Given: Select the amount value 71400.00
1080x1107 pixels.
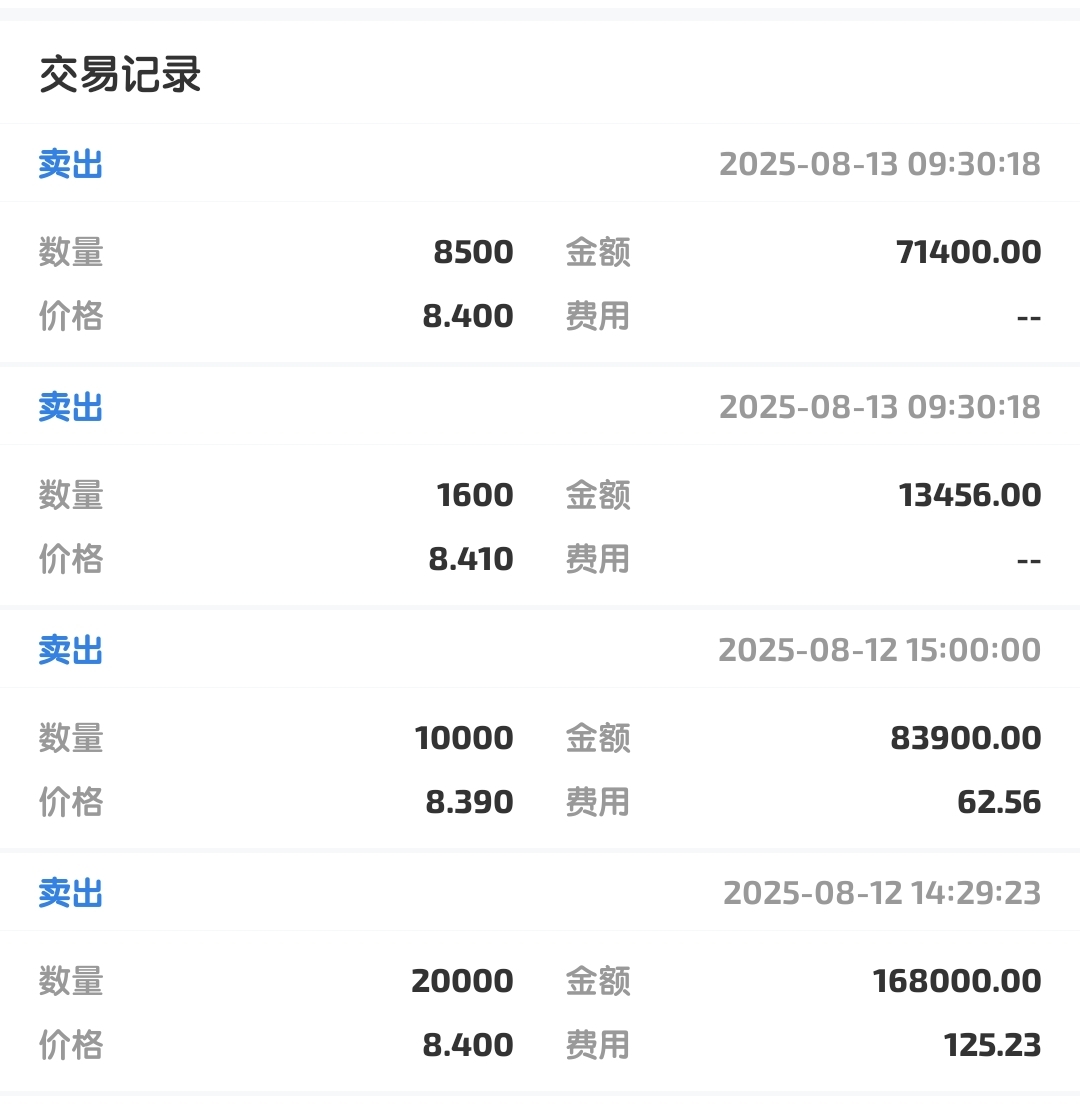Looking at the screenshot, I should pyautogui.click(x=968, y=252).
